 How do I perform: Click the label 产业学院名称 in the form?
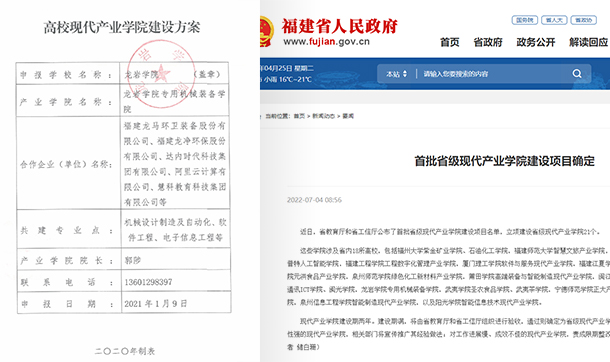[x=66, y=102]
